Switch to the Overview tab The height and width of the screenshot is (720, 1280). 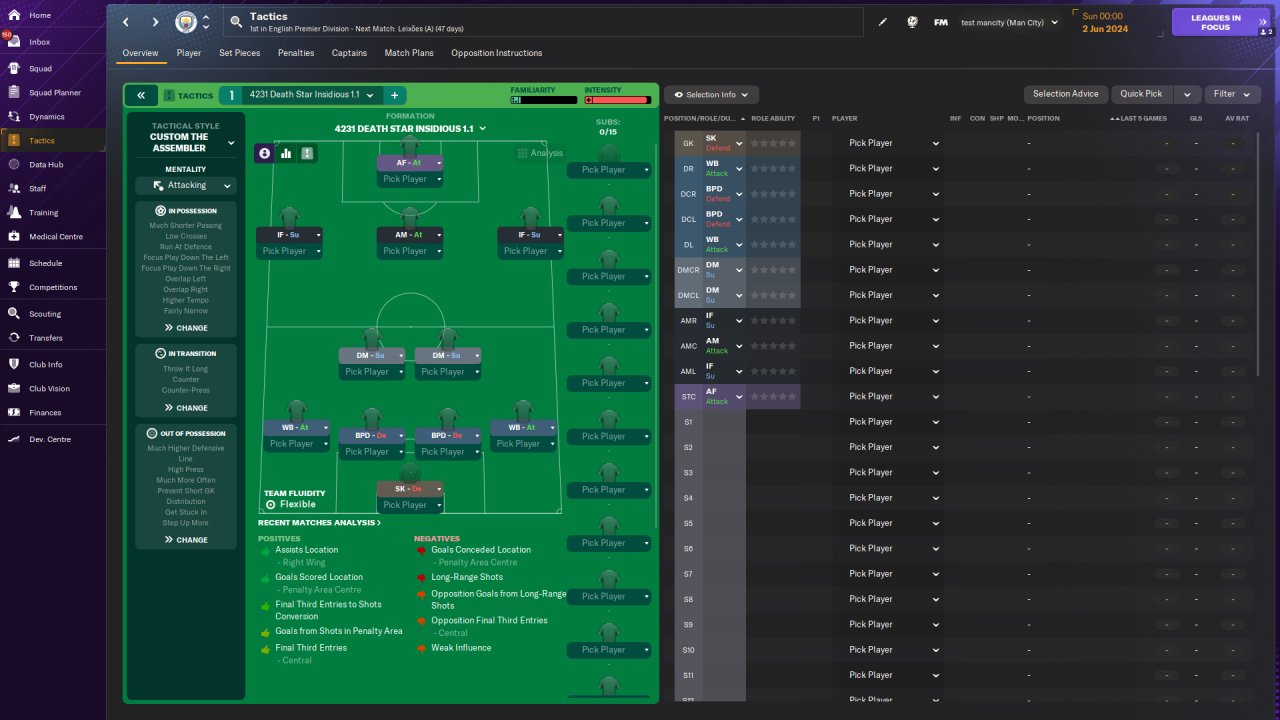140,53
